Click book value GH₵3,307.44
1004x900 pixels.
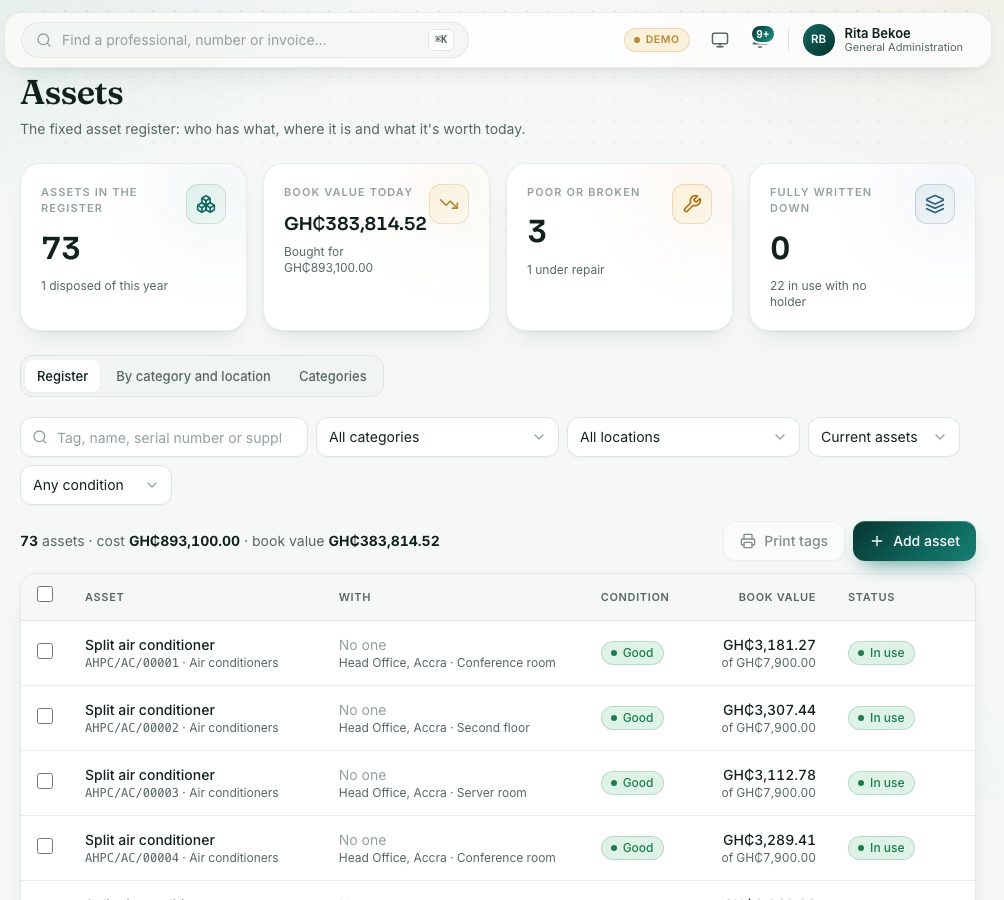tap(769, 710)
